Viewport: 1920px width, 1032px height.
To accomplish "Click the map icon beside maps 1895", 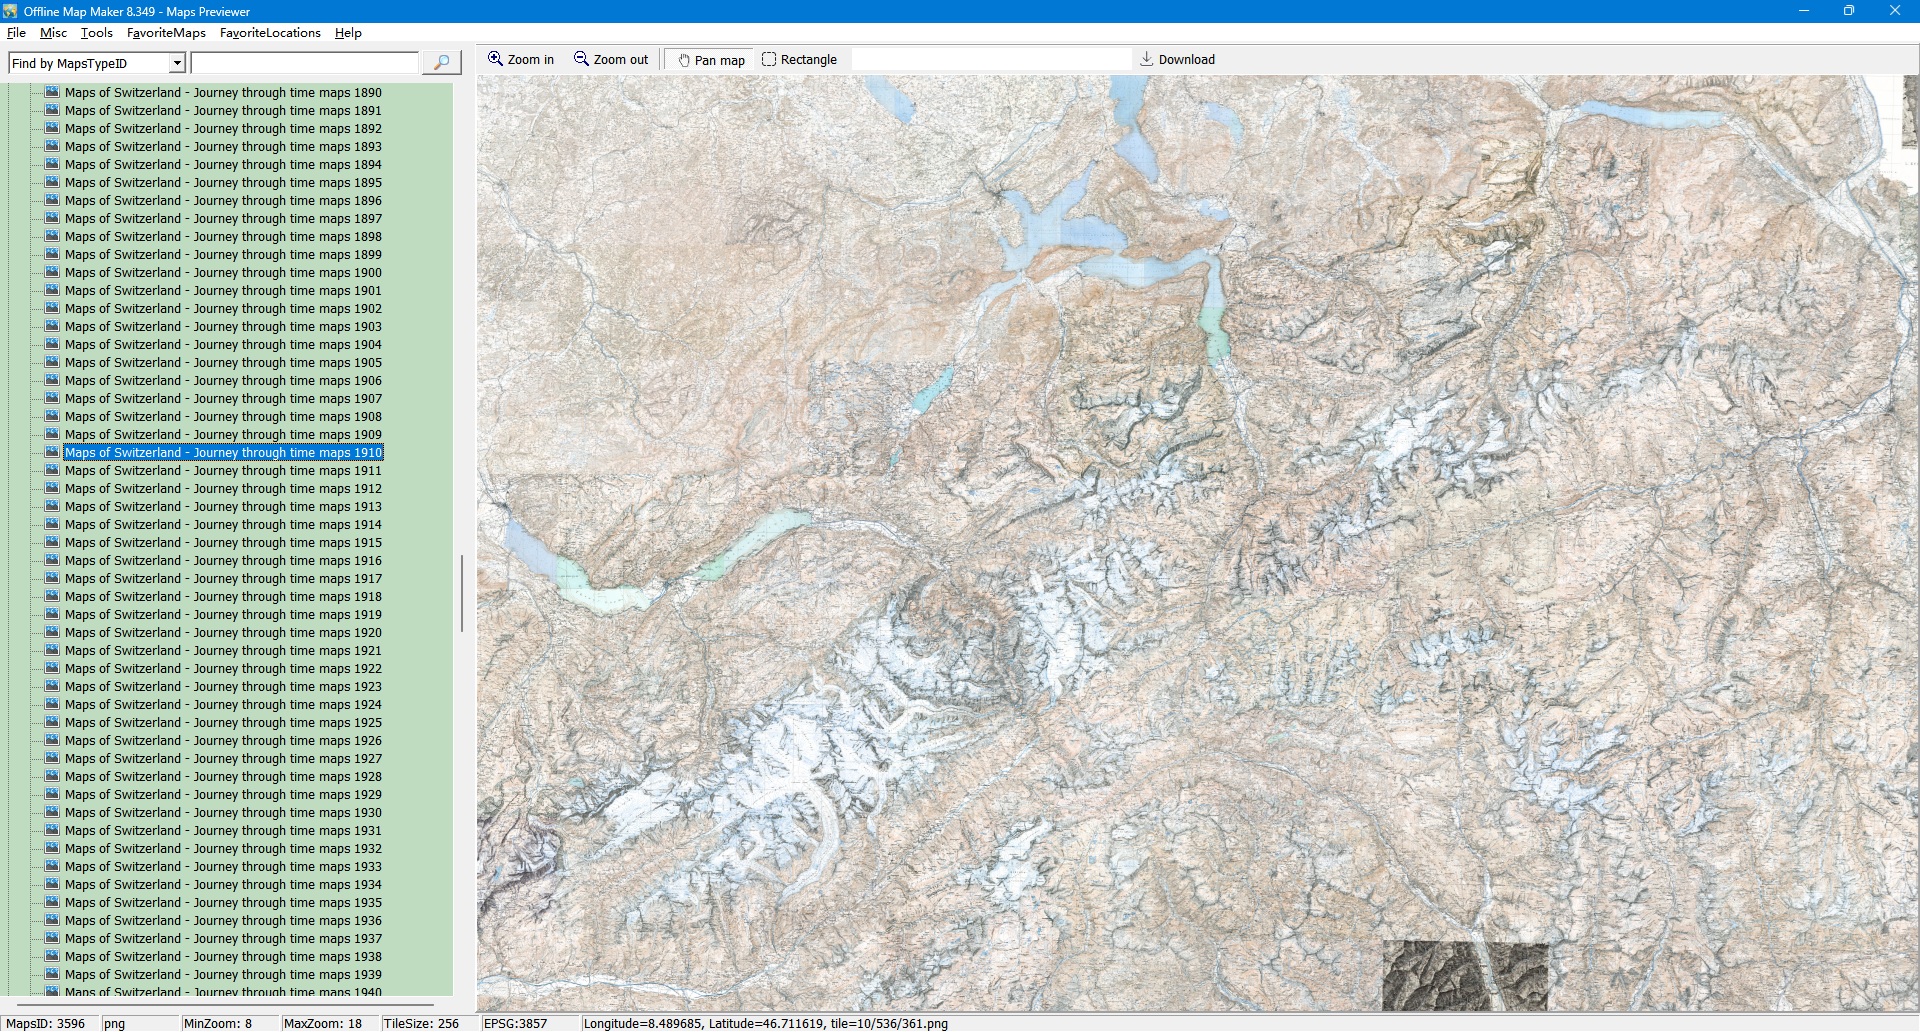I will pyautogui.click(x=52, y=183).
